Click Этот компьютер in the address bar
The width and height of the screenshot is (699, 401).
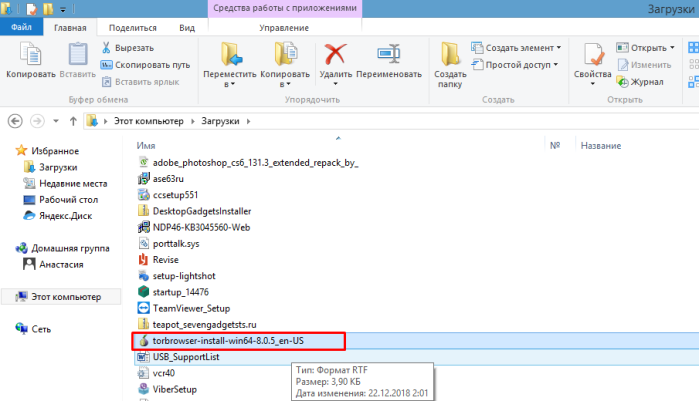point(149,121)
